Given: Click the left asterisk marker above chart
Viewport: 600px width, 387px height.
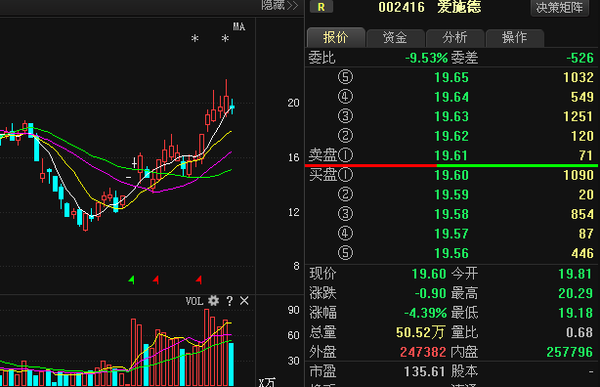Looking at the screenshot, I should 195,39.
